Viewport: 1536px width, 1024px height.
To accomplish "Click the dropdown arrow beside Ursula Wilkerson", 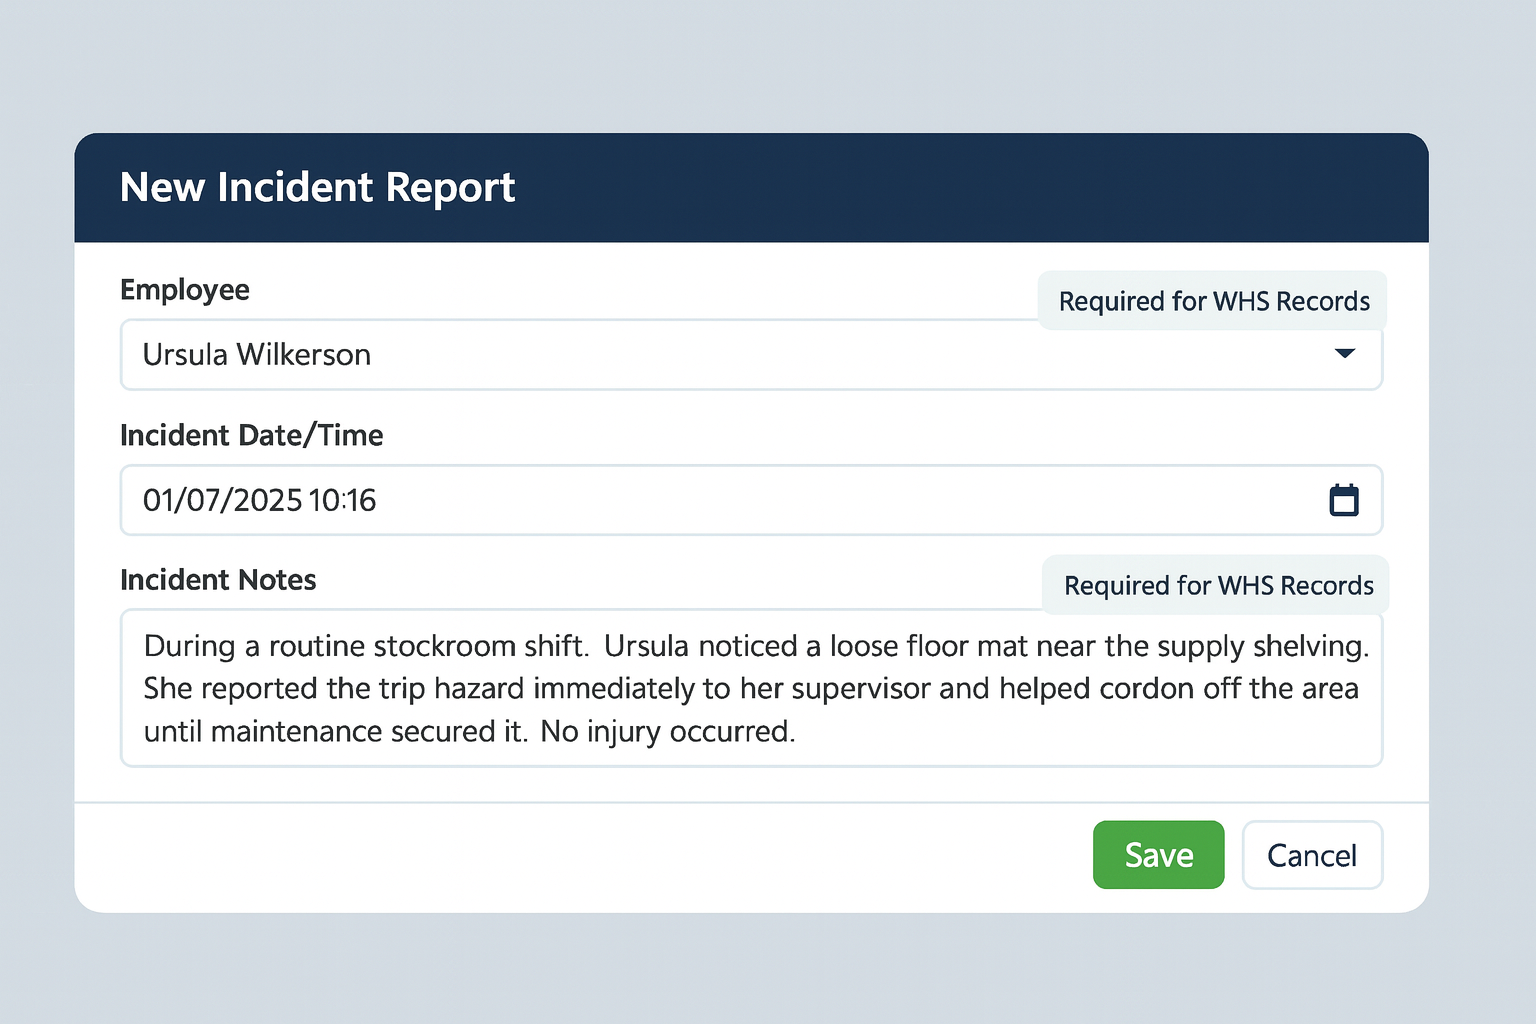I will pyautogui.click(x=1346, y=354).
